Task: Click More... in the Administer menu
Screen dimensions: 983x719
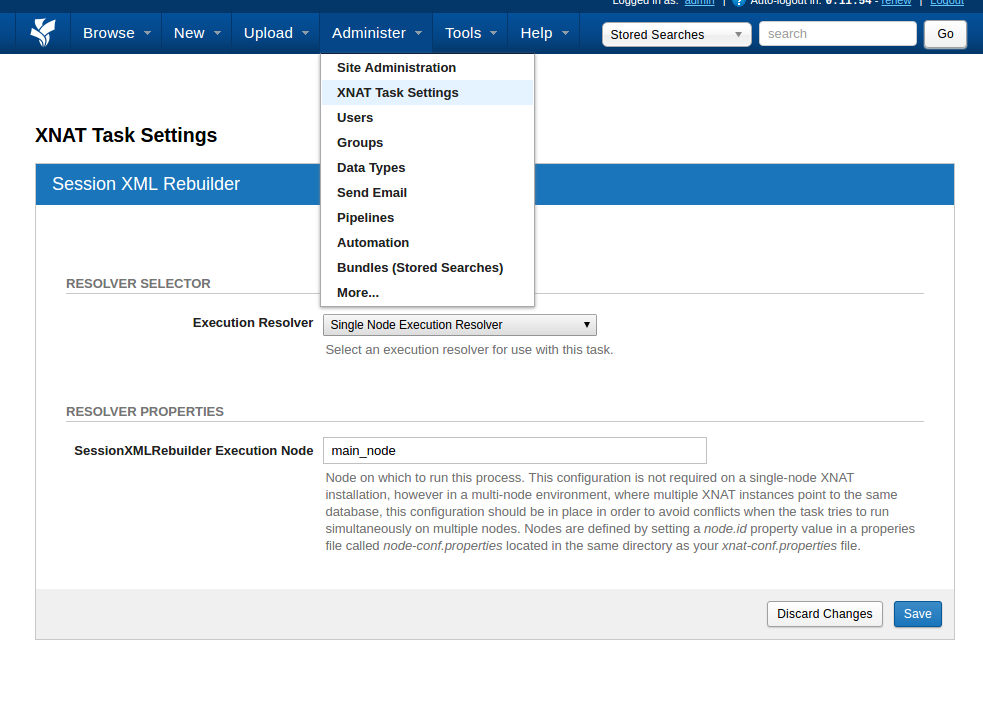Action: 358,293
